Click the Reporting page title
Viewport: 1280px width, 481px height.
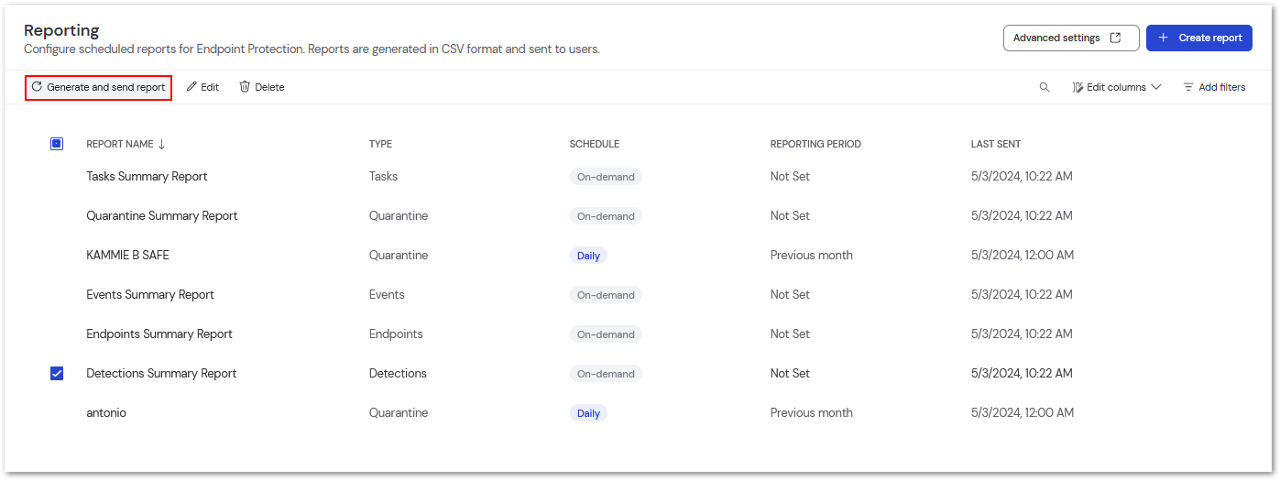click(x=62, y=30)
